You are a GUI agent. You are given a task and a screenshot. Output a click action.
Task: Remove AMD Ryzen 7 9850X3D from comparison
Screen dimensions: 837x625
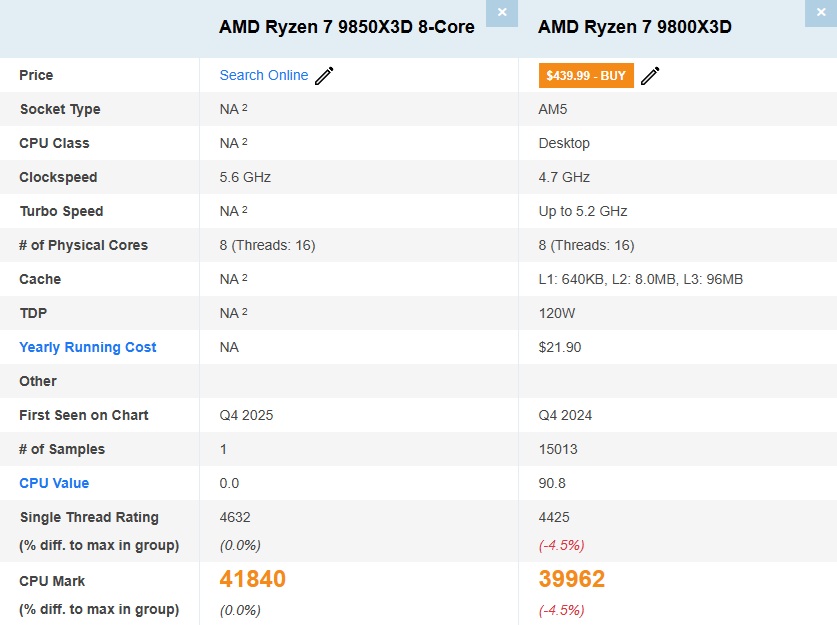coord(501,13)
